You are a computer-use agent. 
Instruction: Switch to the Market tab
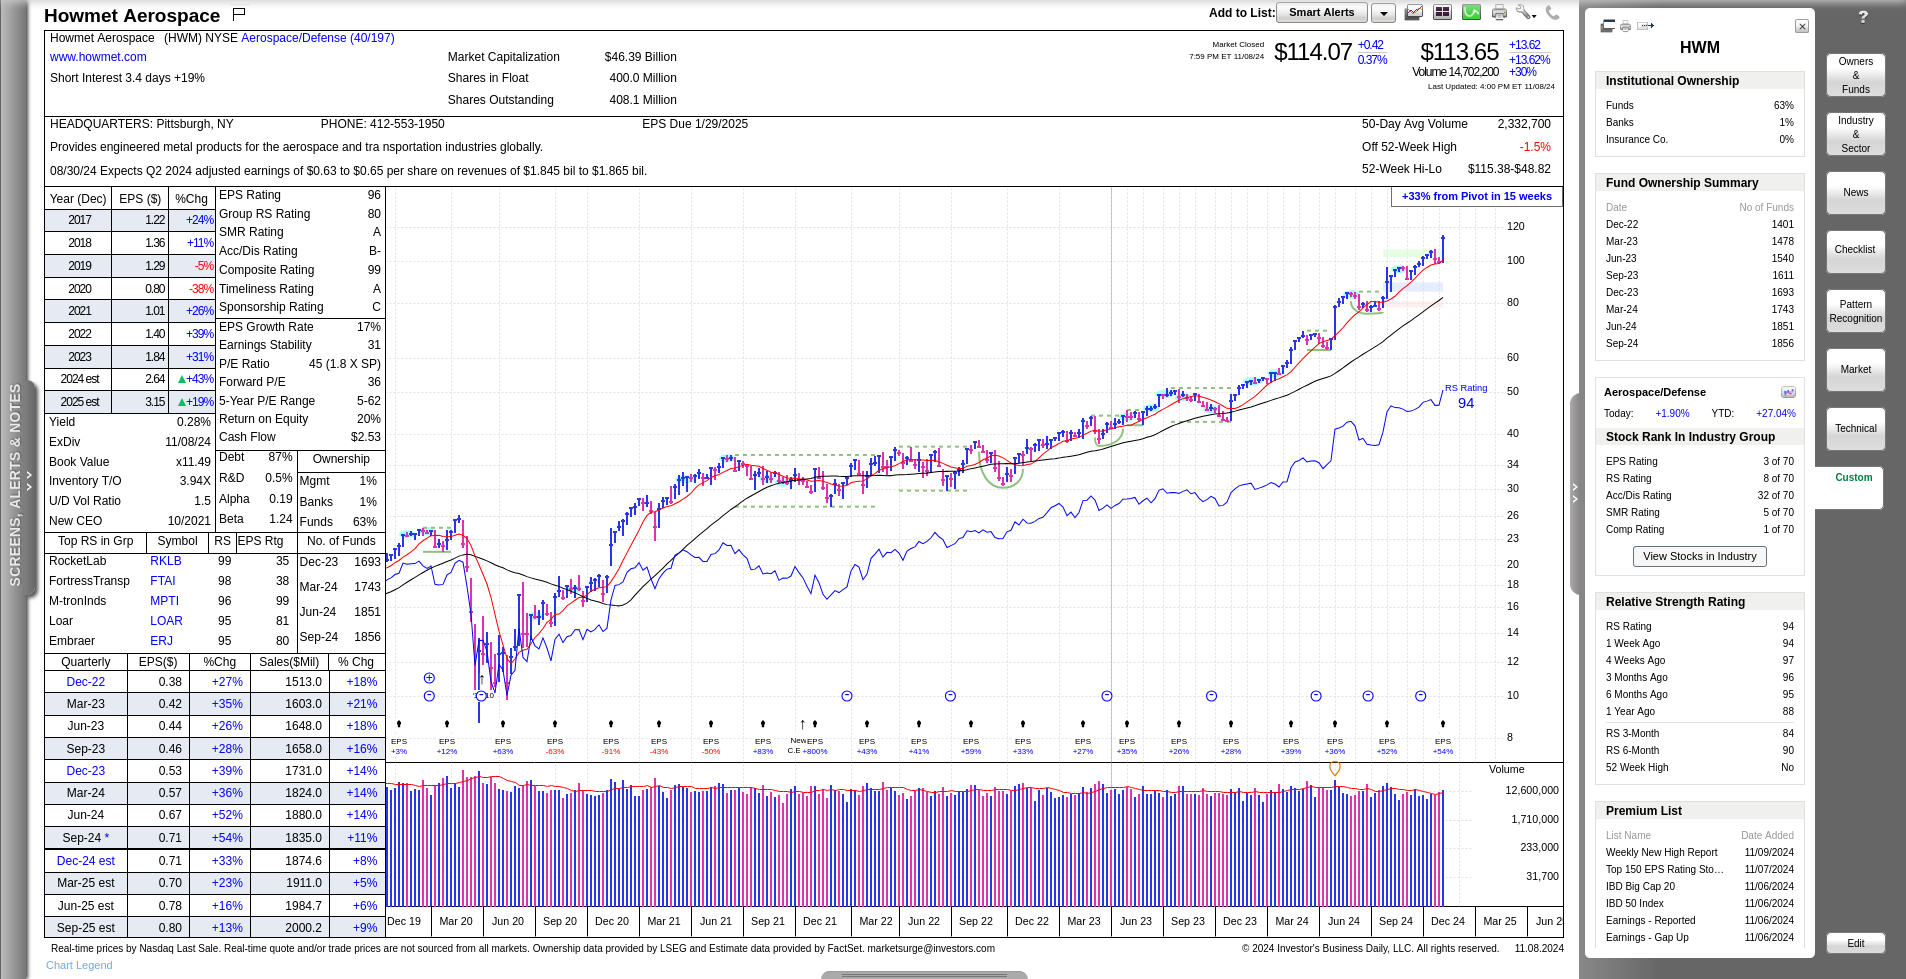point(1855,369)
